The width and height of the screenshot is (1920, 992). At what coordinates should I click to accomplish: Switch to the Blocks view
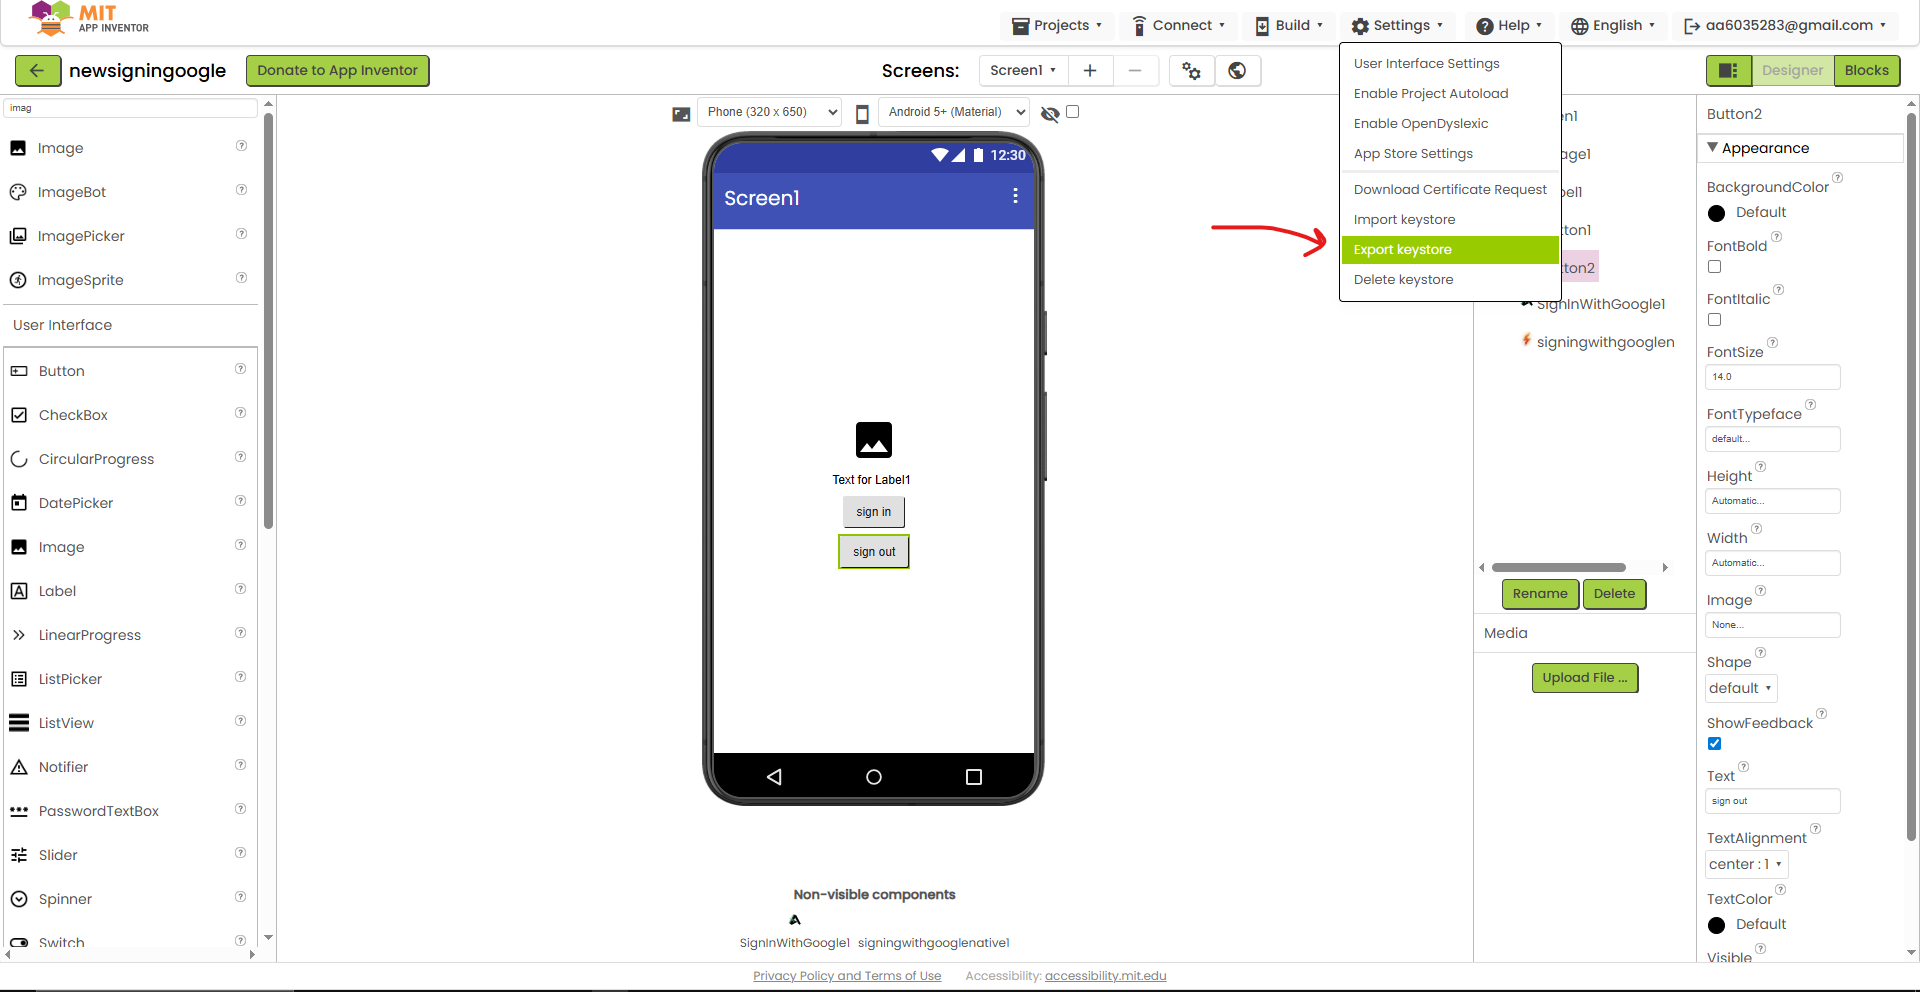1867,70
